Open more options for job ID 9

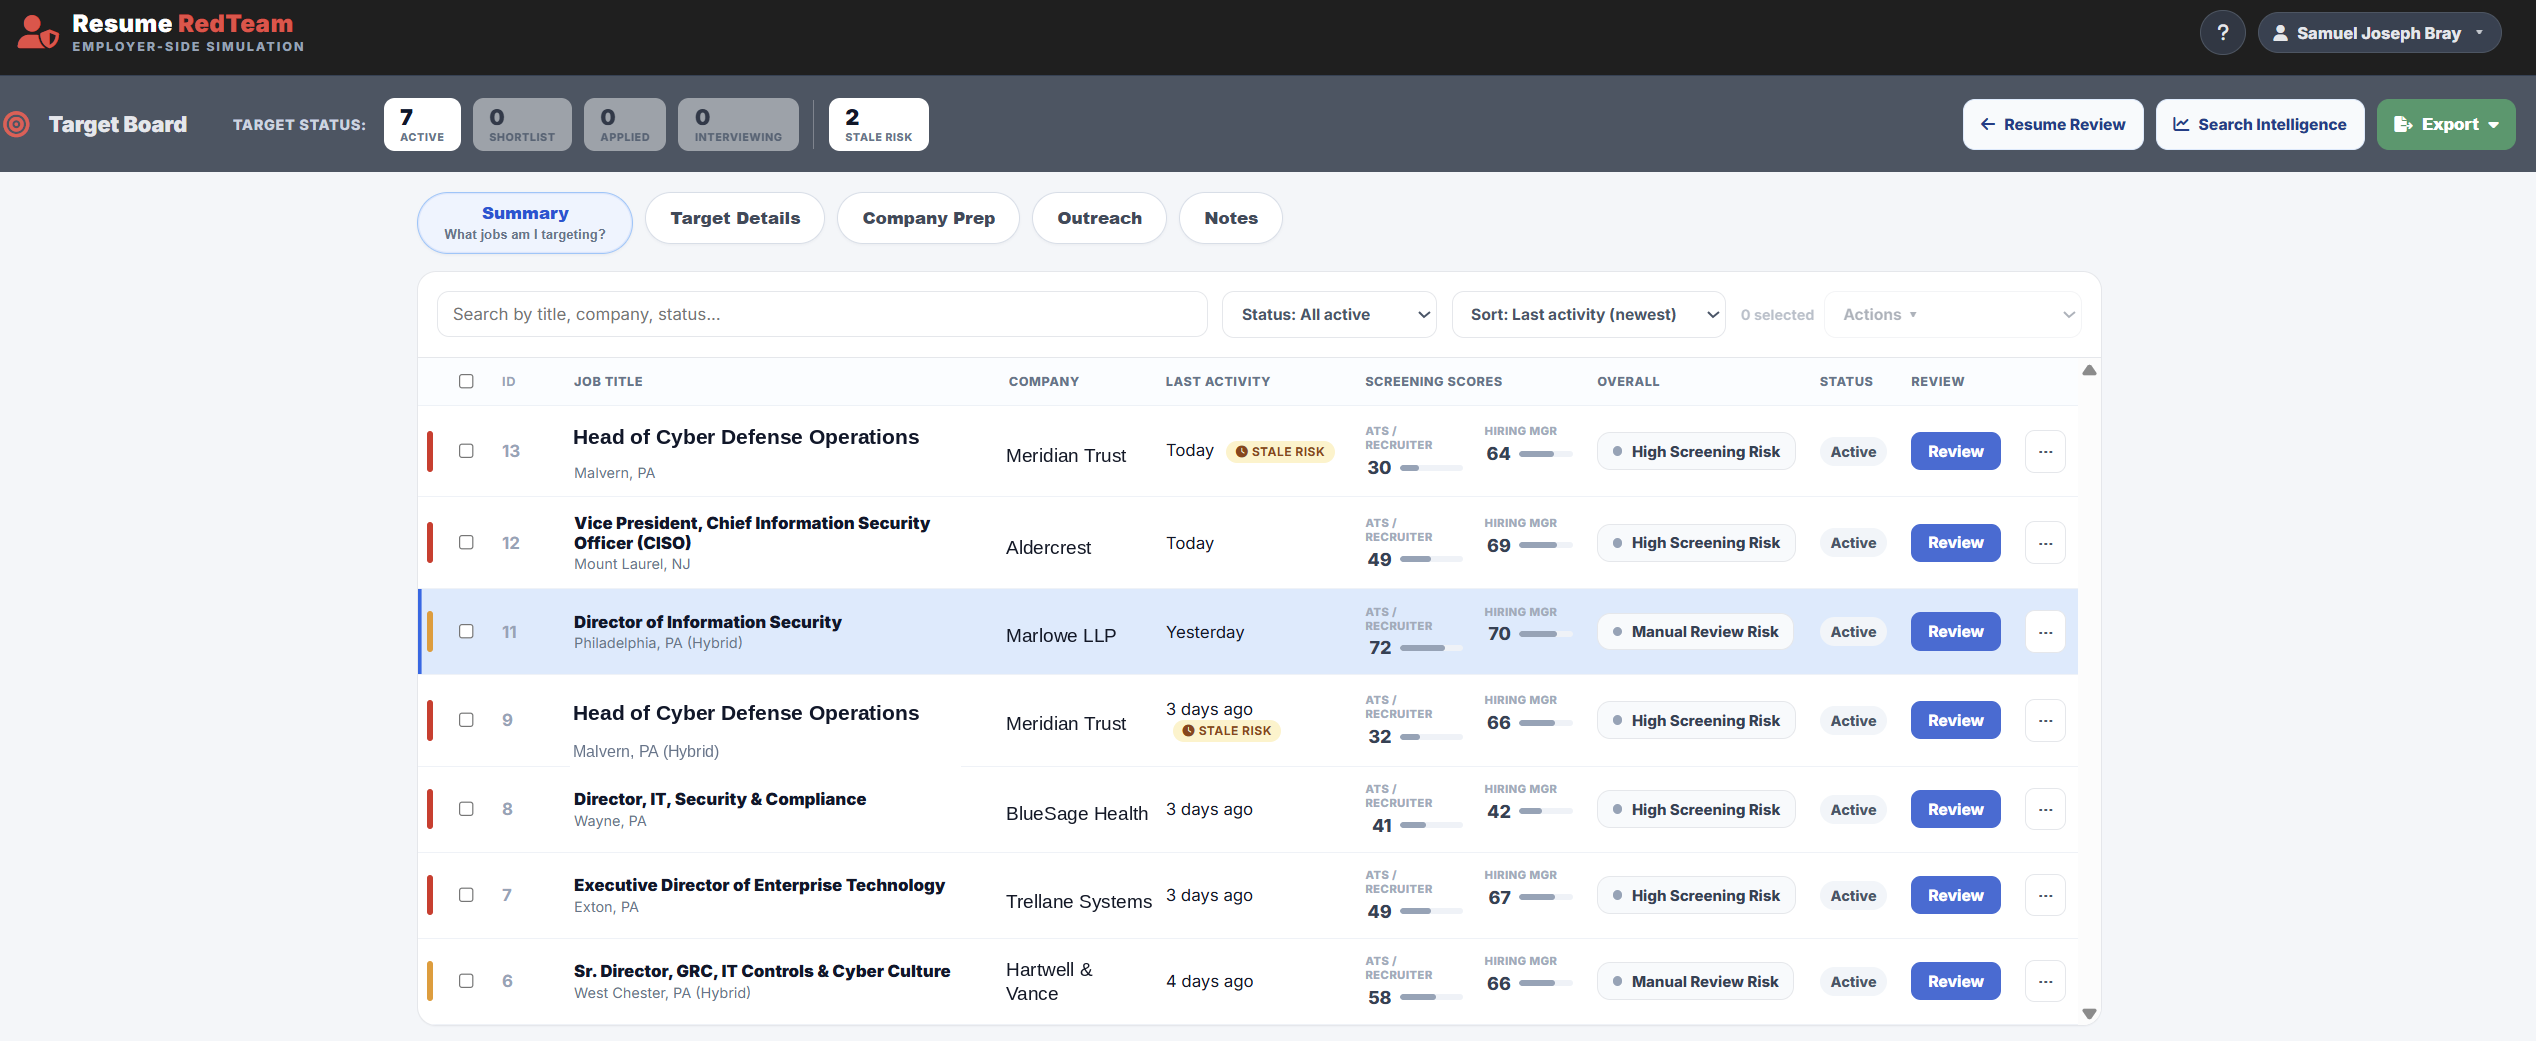2045,721
